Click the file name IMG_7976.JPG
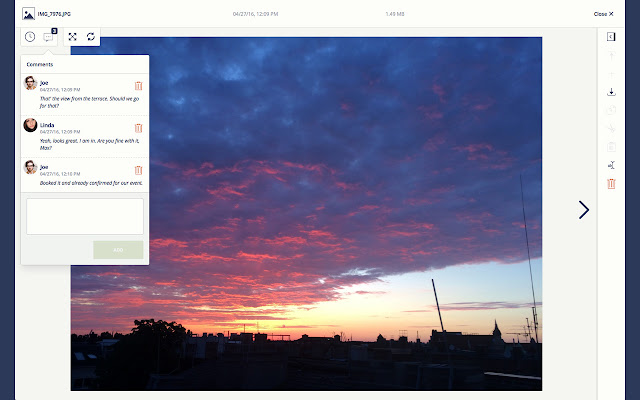 point(54,14)
